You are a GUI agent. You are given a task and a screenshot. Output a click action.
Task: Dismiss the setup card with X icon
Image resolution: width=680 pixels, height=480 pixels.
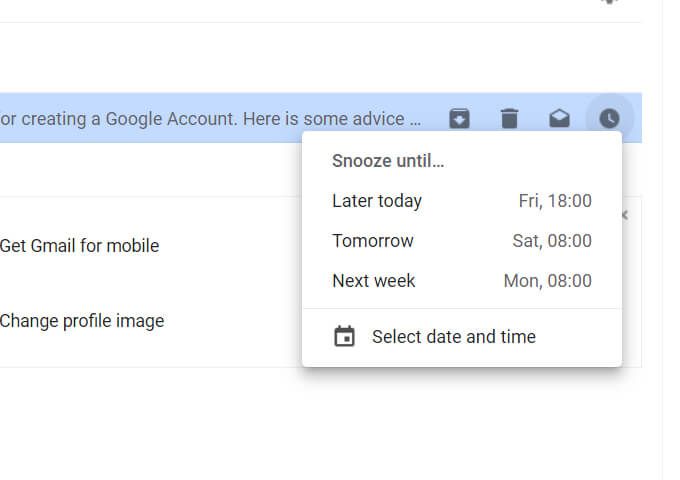(625, 215)
